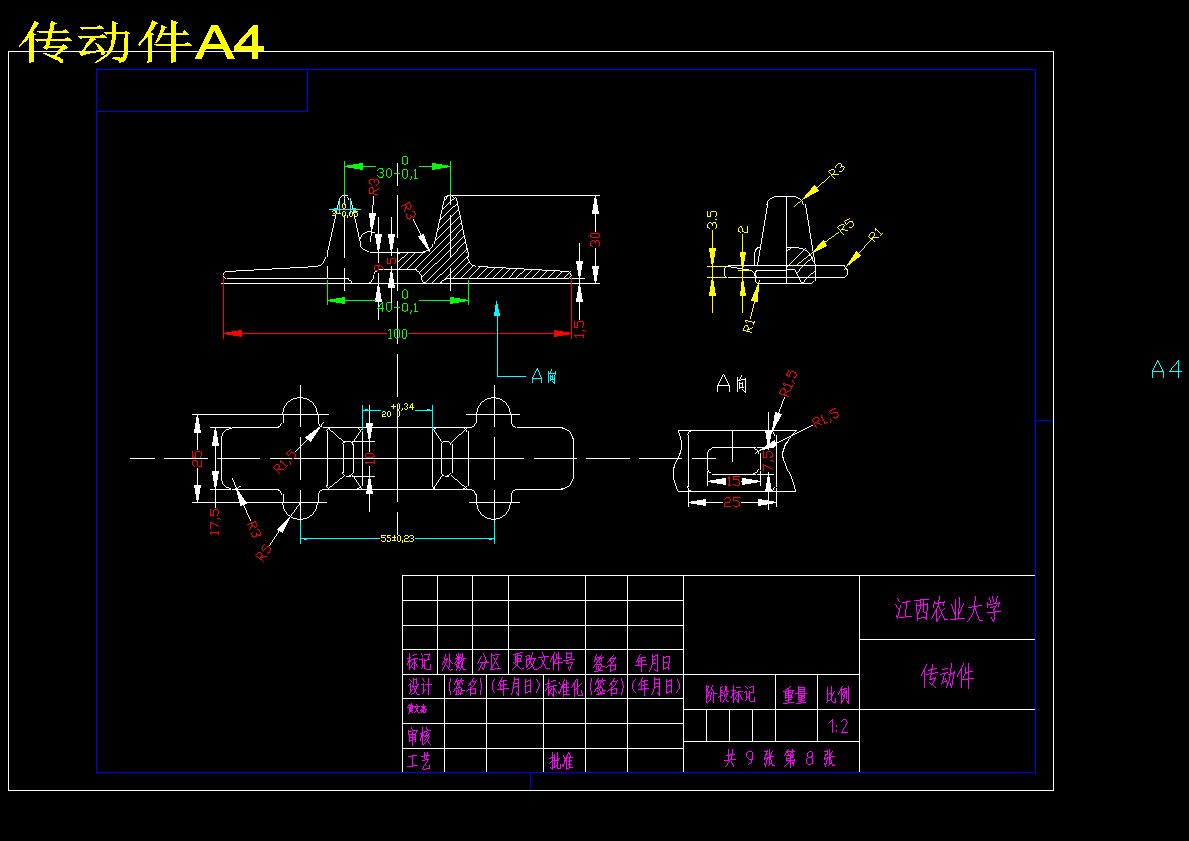Click the 分区 header cell
Image resolution: width=1189 pixels, height=841 pixels.
(x=489, y=663)
